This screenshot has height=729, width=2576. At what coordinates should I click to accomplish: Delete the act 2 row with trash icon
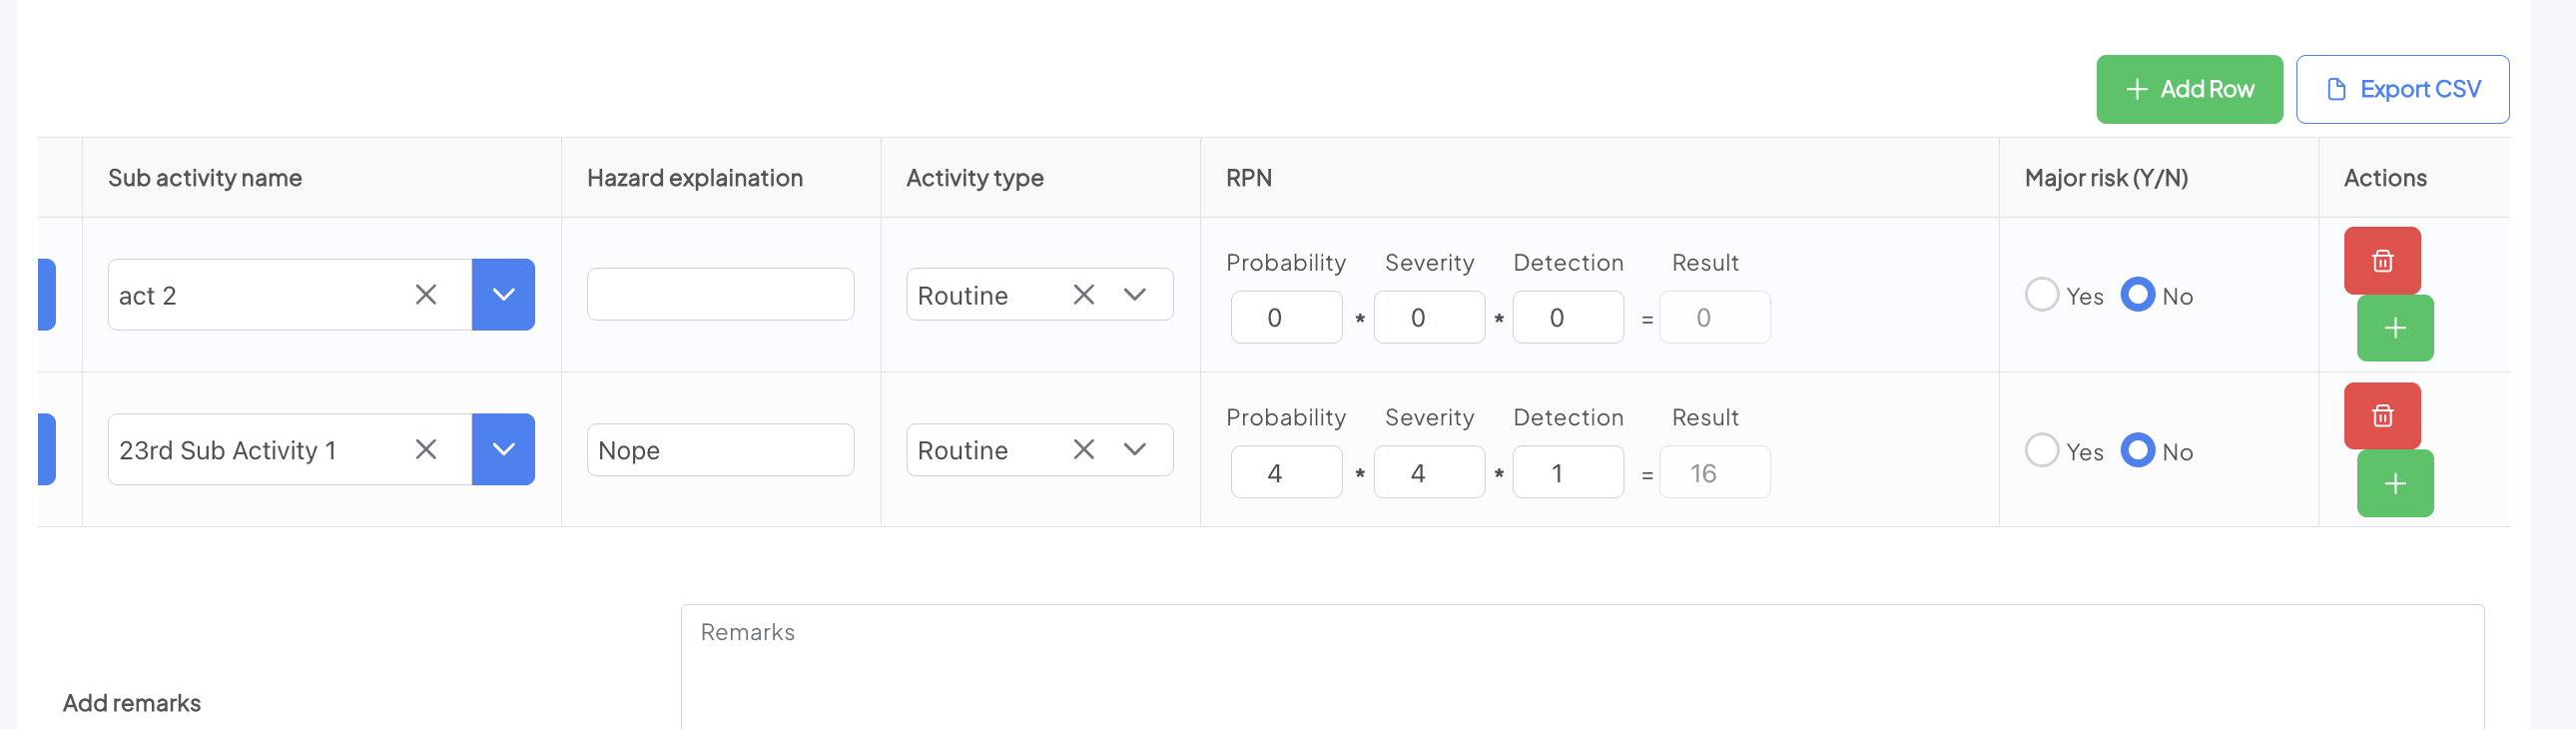coord(2381,260)
